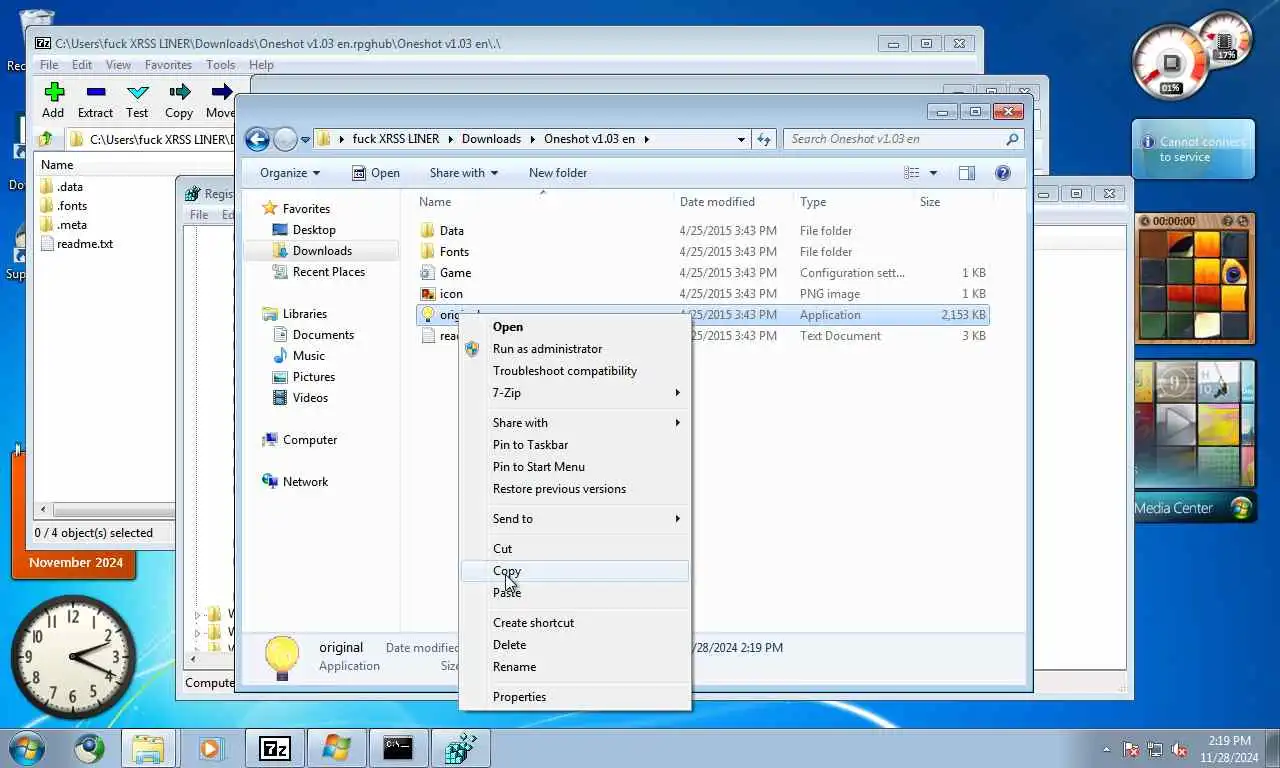Sort by the Size column header

tap(930, 202)
